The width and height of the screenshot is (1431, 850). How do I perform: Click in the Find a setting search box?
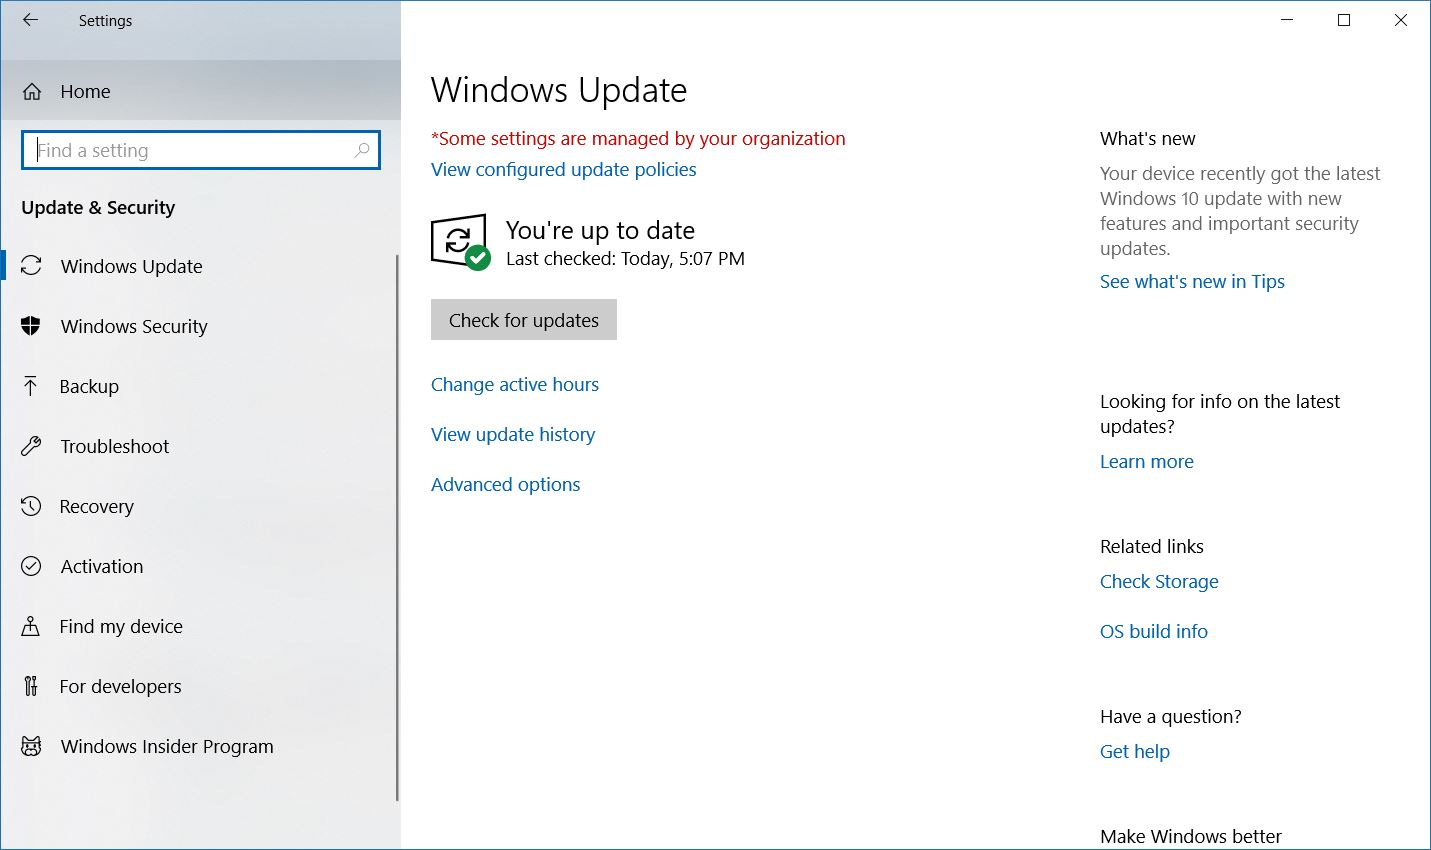coord(195,151)
